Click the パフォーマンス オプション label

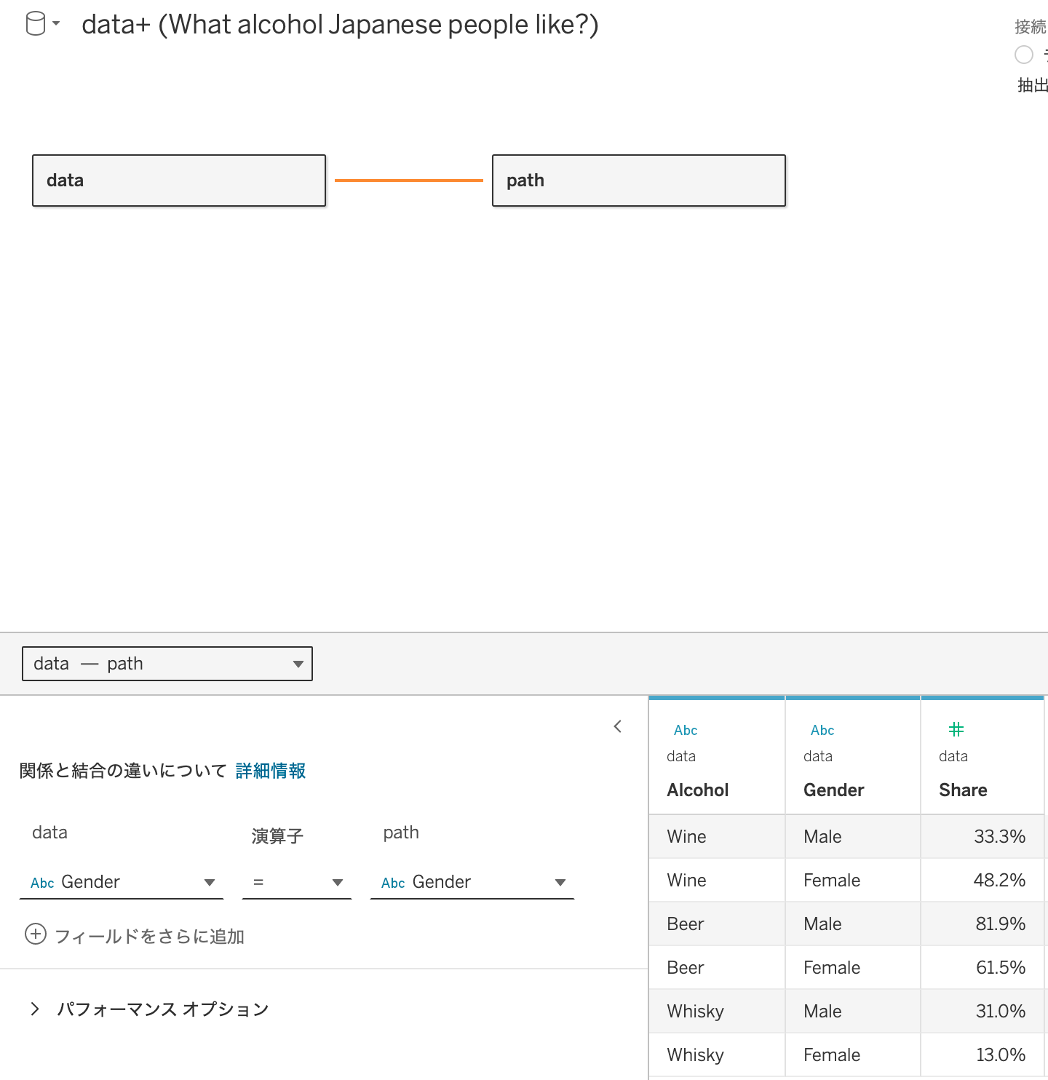click(163, 1009)
